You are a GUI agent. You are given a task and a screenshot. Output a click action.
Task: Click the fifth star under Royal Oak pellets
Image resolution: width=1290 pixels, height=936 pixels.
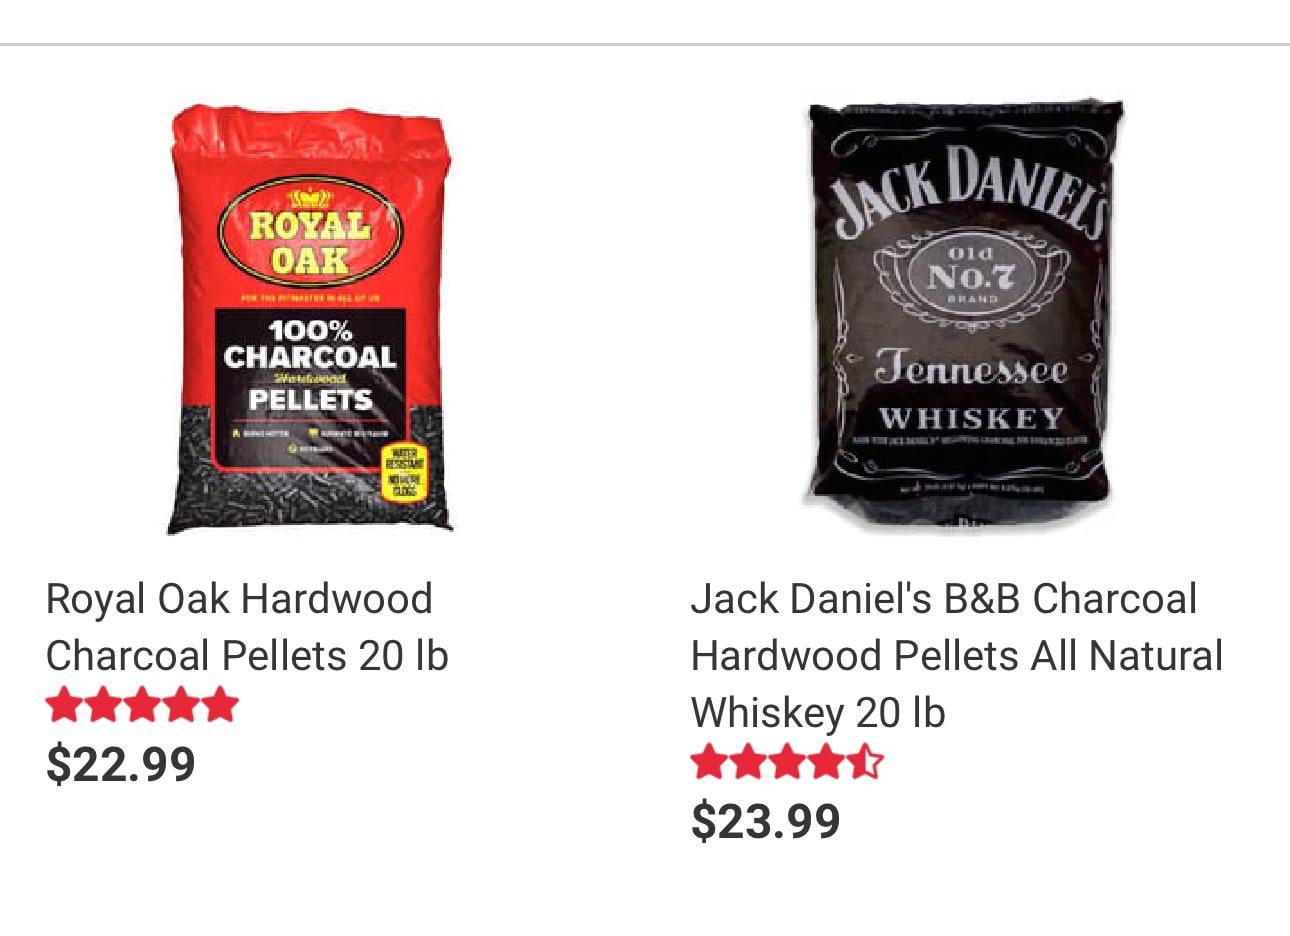[221, 705]
